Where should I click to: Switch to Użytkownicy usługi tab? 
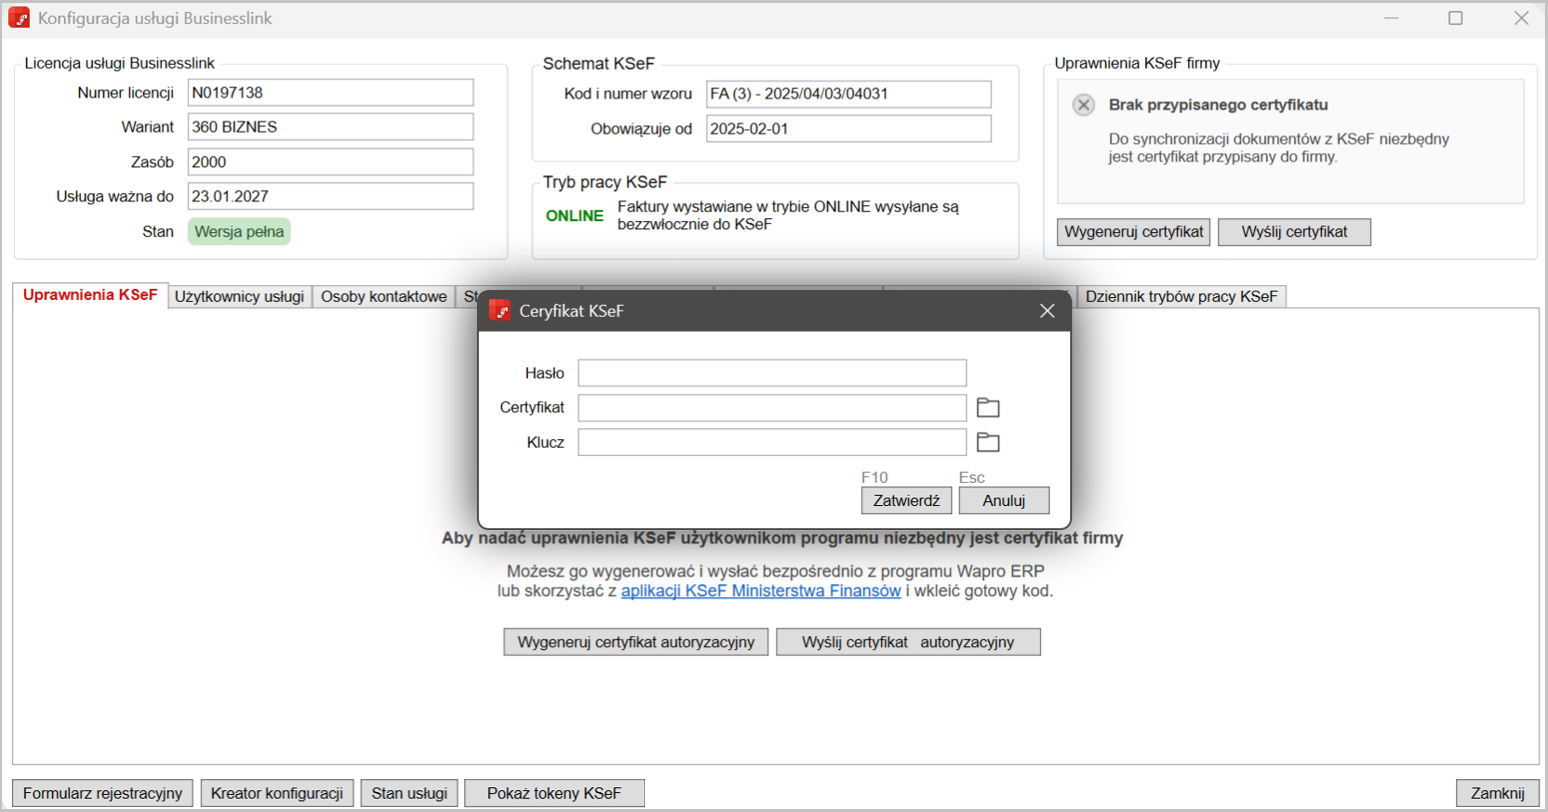[x=240, y=296]
